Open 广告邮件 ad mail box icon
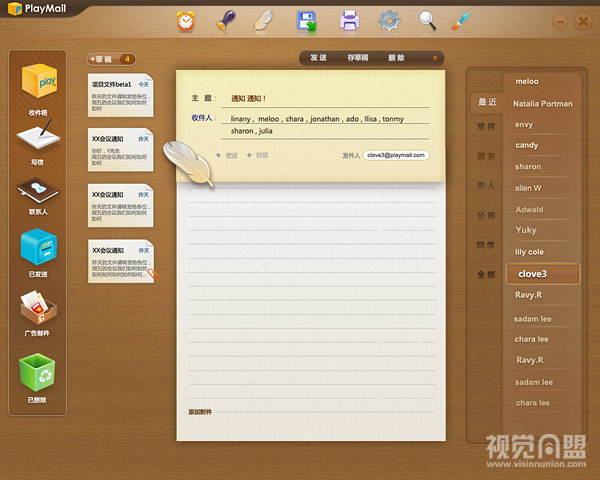Image resolution: width=600 pixels, height=480 pixels. click(38, 307)
